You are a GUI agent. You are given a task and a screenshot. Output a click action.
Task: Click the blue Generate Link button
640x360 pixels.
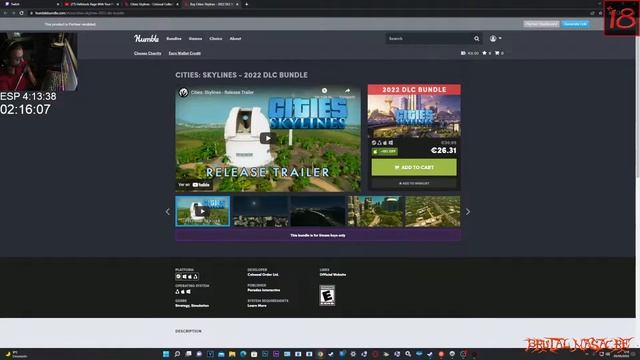(x=575, y=24)
